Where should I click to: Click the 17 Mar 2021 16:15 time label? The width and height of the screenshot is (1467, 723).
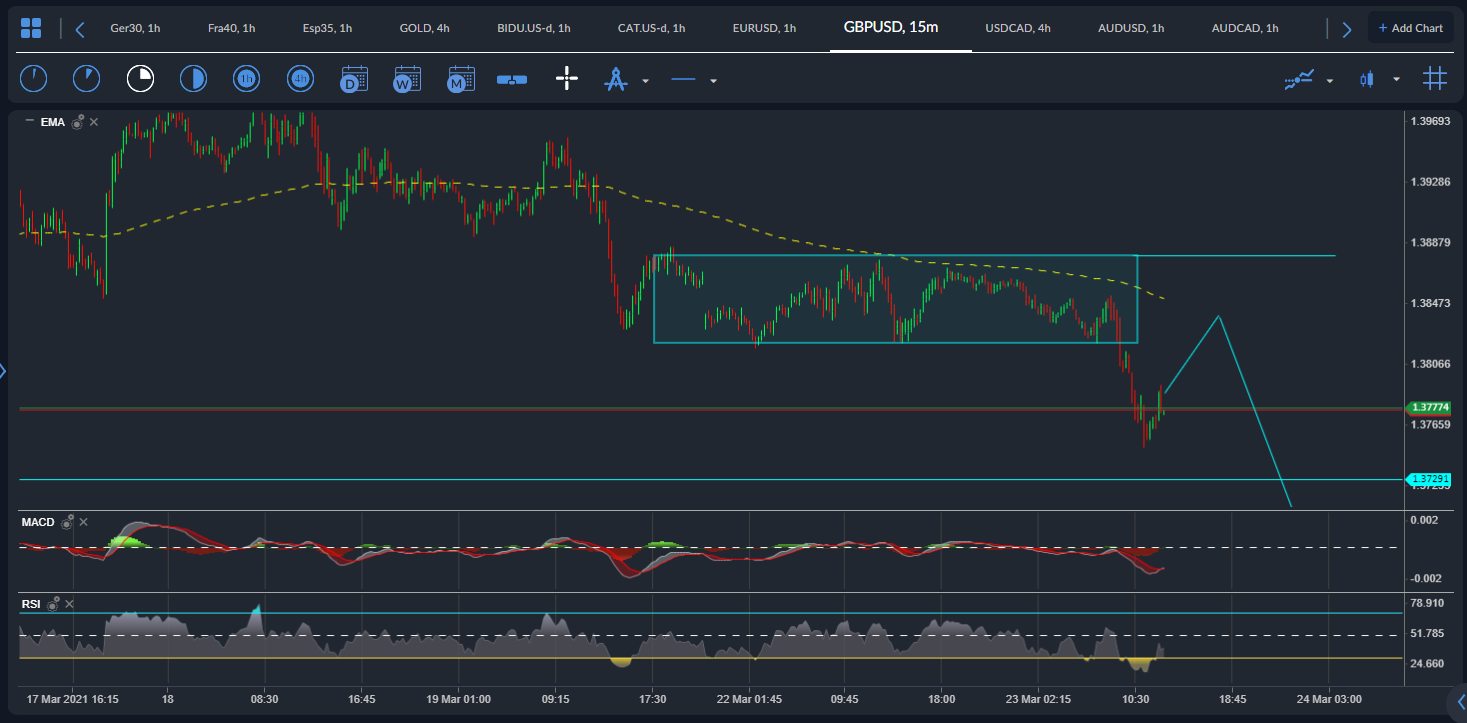(x=73, y=699)
